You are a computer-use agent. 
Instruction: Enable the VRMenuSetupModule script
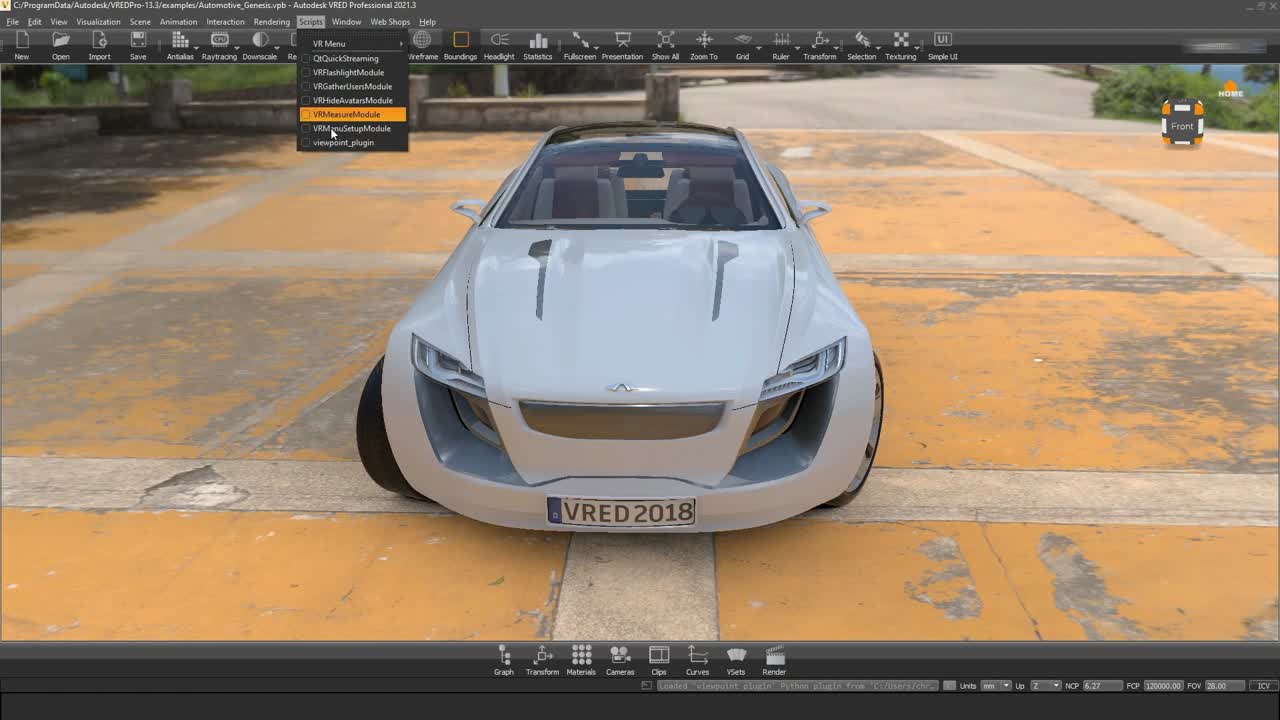pos(352,128)
